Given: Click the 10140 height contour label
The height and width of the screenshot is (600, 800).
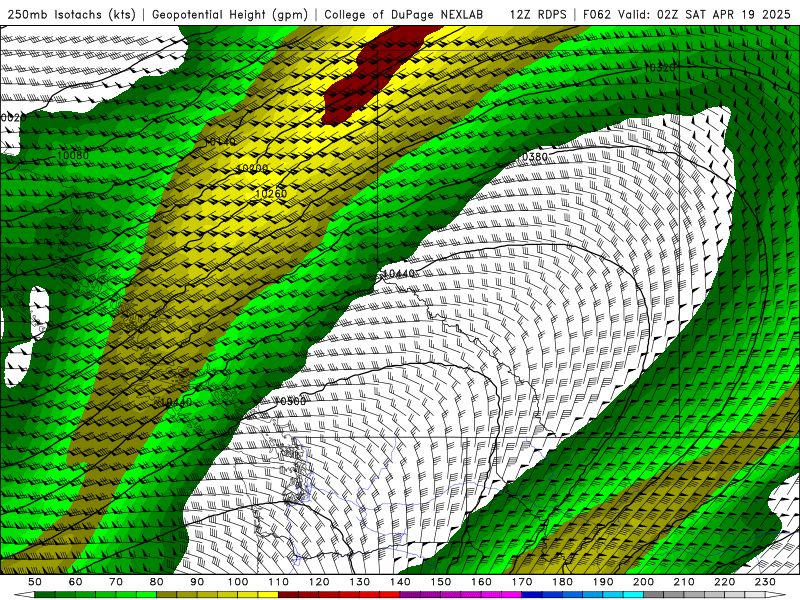Looking at the screenshot, I should 220,141.
